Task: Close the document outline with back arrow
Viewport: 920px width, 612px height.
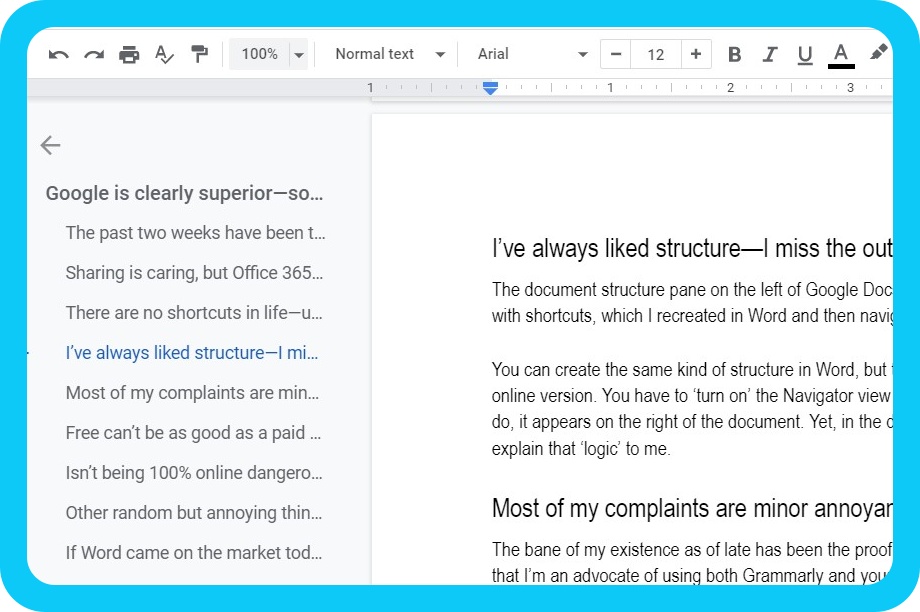Action: (50, 145)
